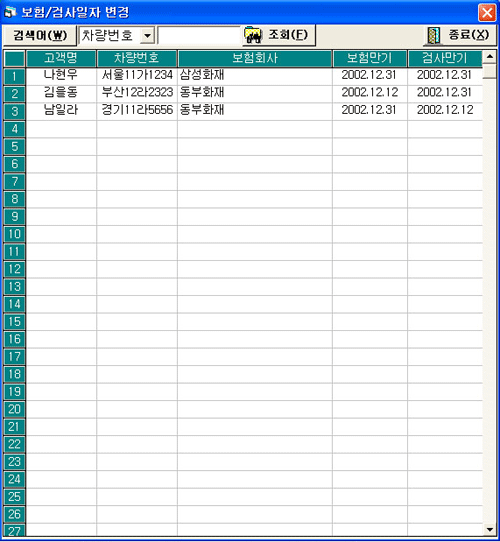The image size is (500, 542).
Task: Click the 보험만기 column header
Action: click(369, 58)
